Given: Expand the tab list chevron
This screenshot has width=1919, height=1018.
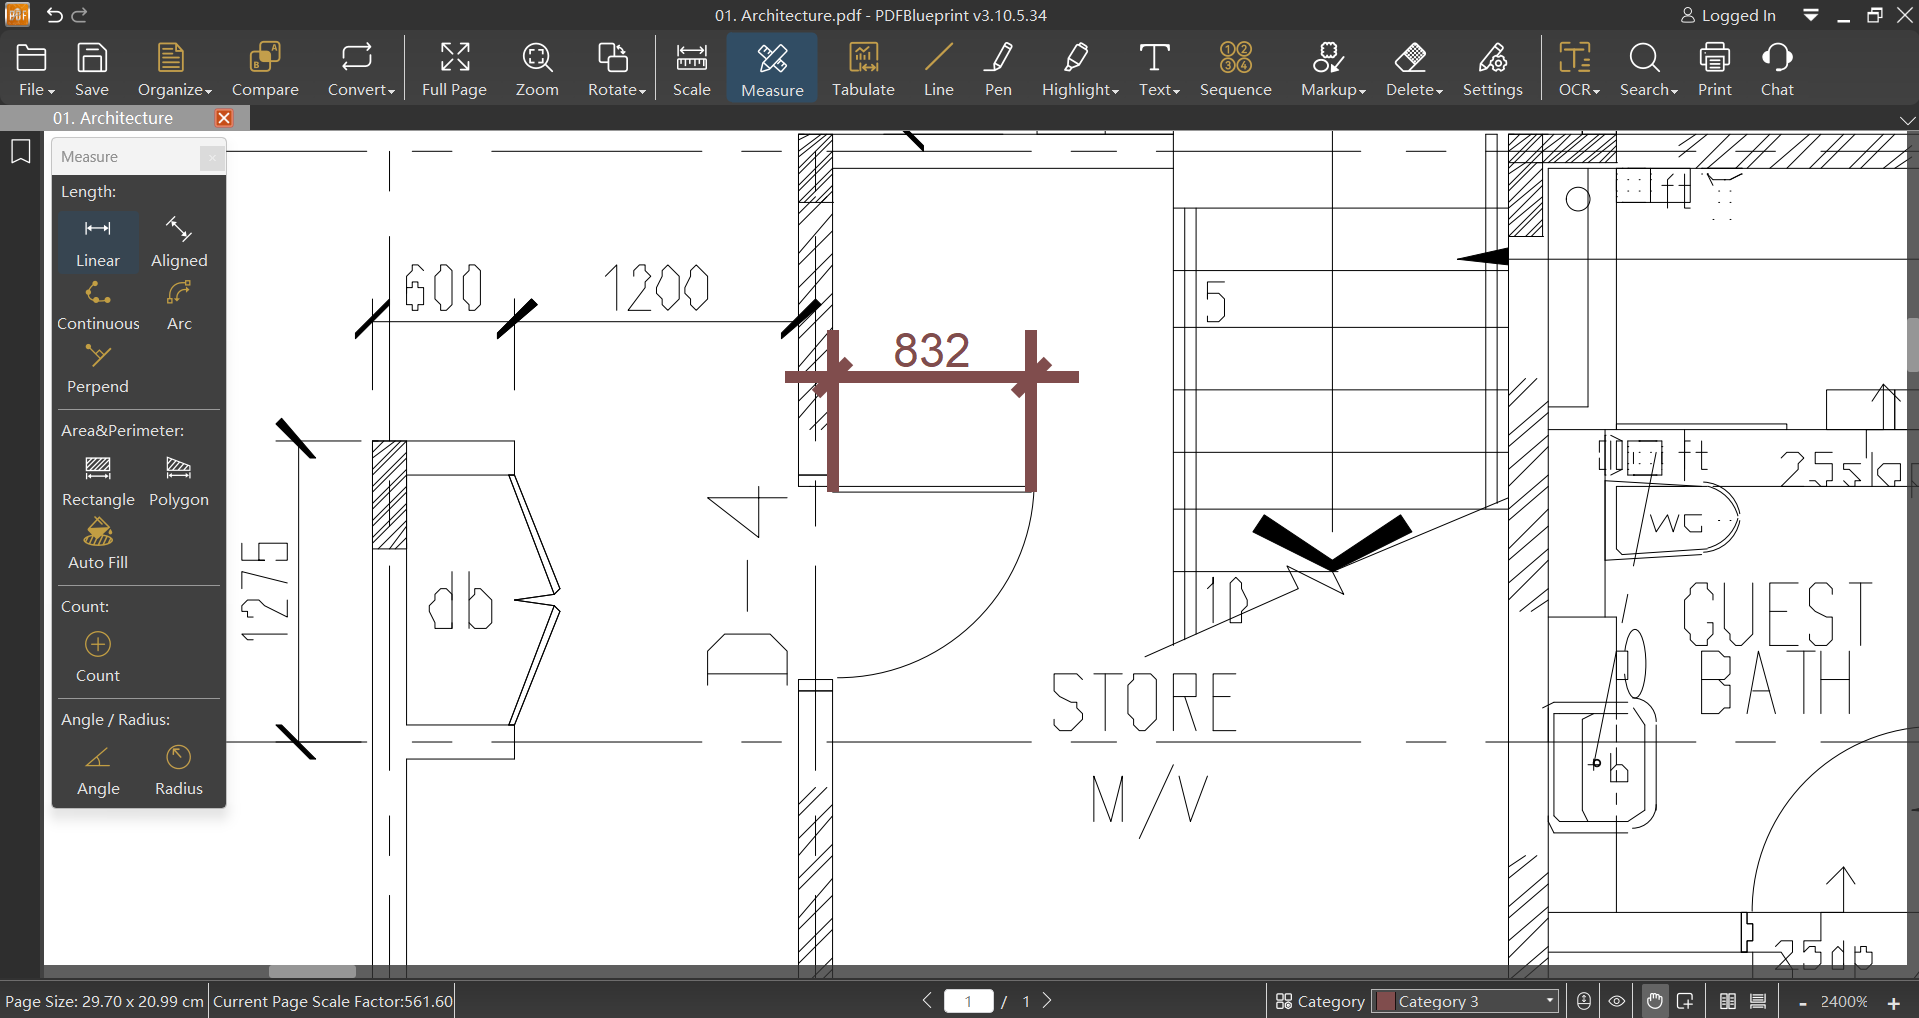Looking at the screenshot, I should (1907, 120).
